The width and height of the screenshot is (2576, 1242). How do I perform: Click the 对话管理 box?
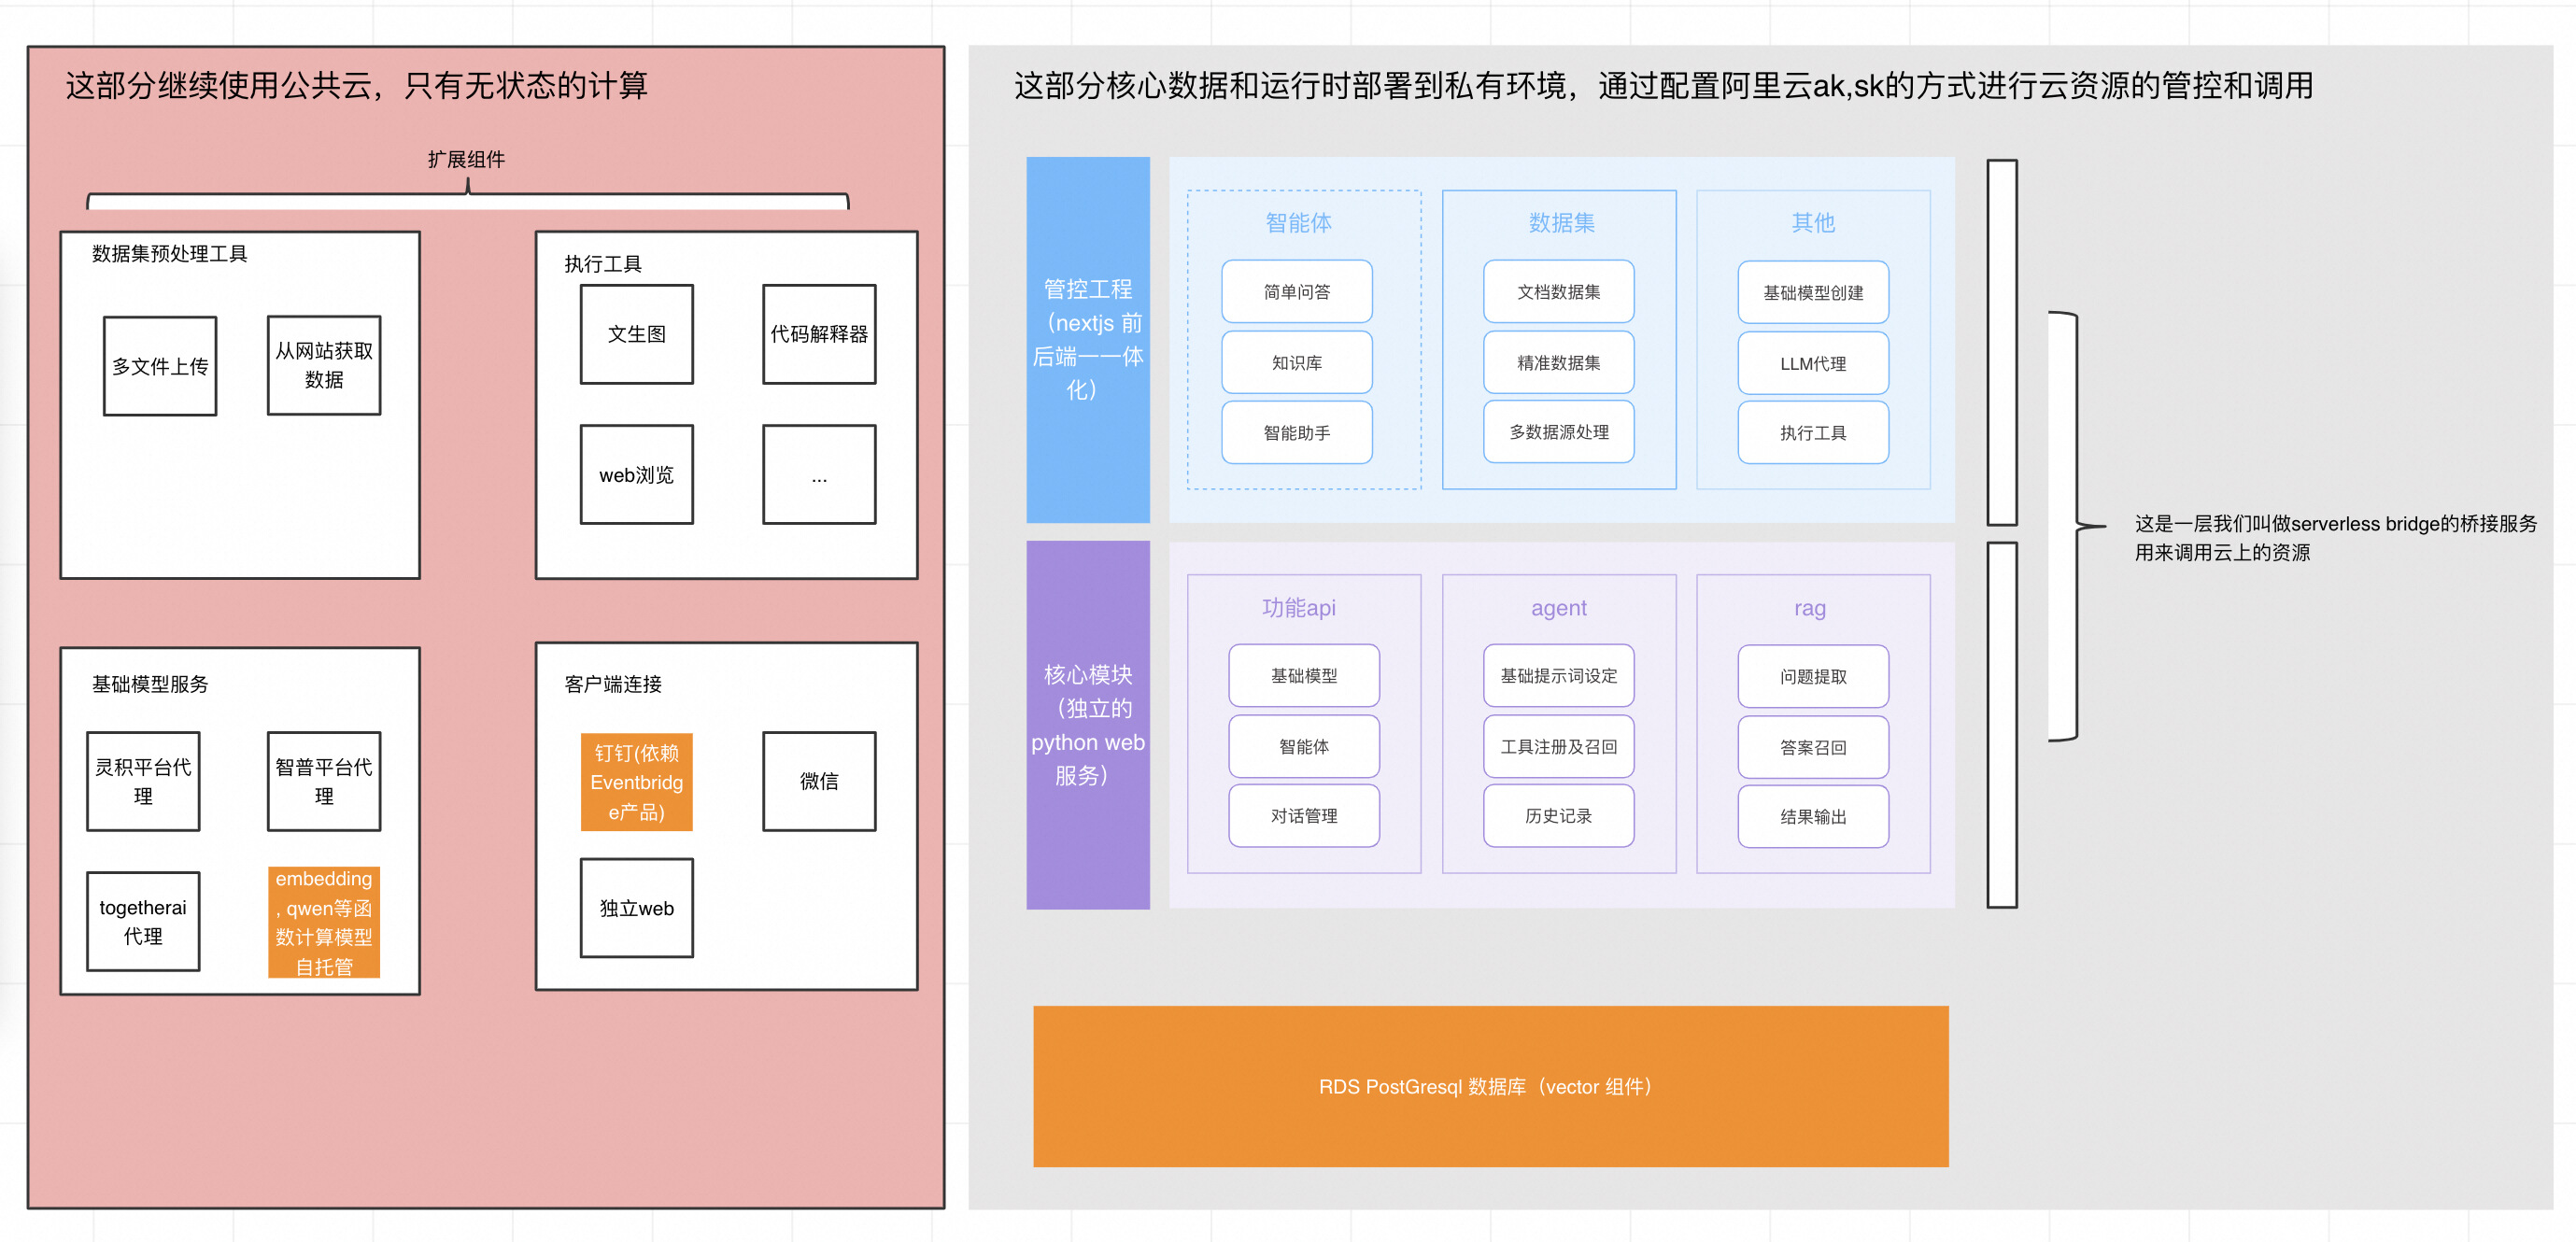[1304, 815]
